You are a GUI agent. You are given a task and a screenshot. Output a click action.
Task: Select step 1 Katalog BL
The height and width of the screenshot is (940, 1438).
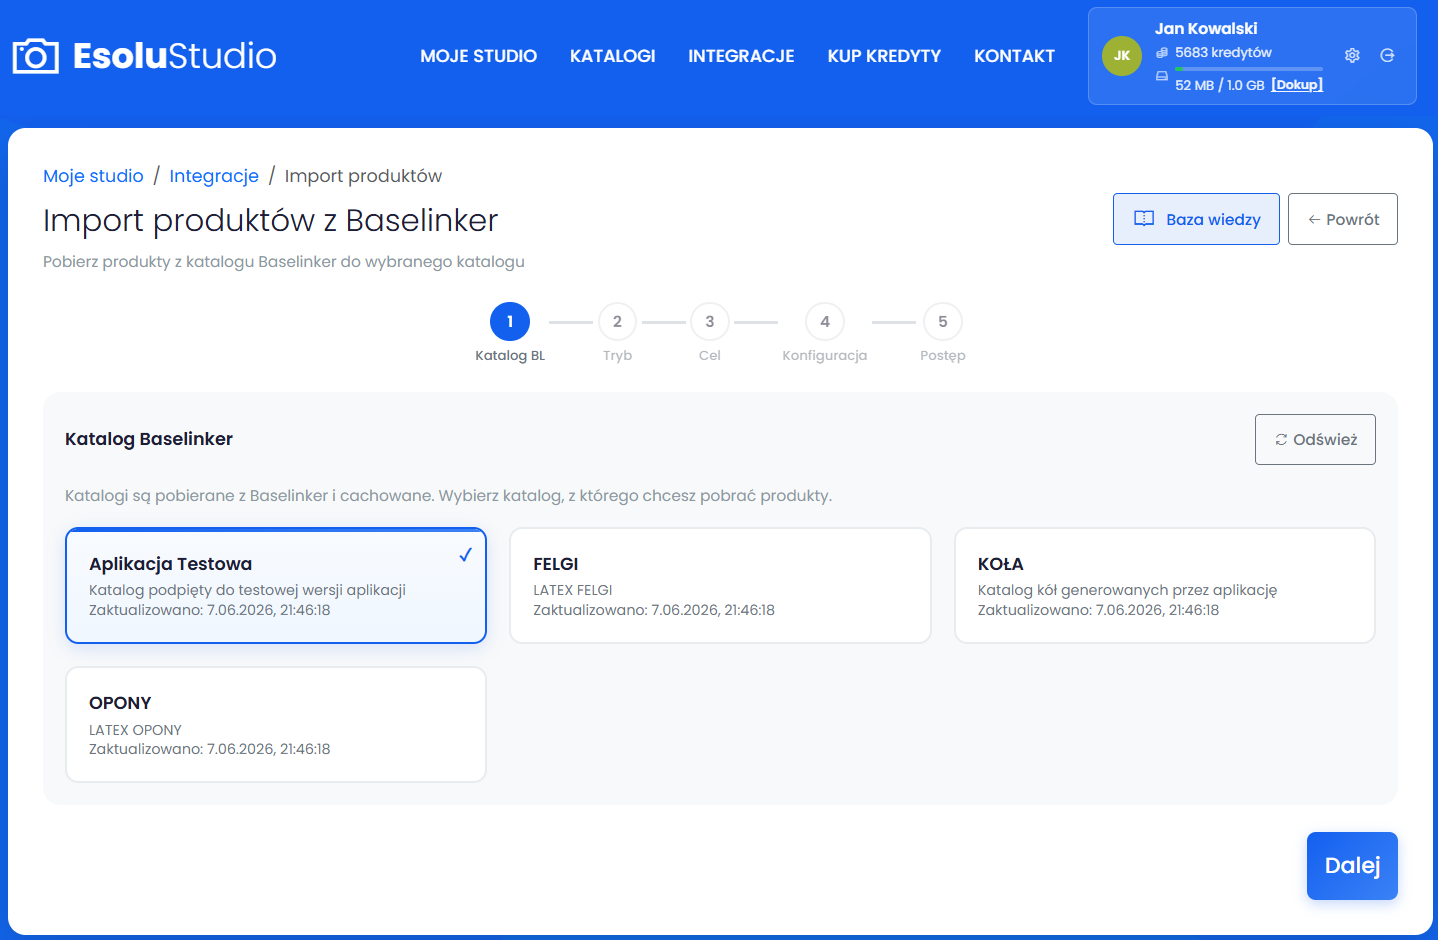(510, 333)
